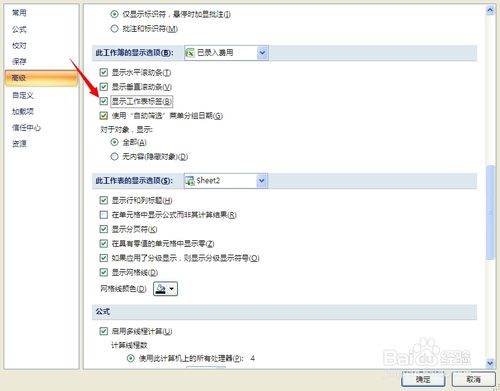Viewport: 500px width, 391px height.
Task: Click the 公式 section header
Action: [103, 312]
